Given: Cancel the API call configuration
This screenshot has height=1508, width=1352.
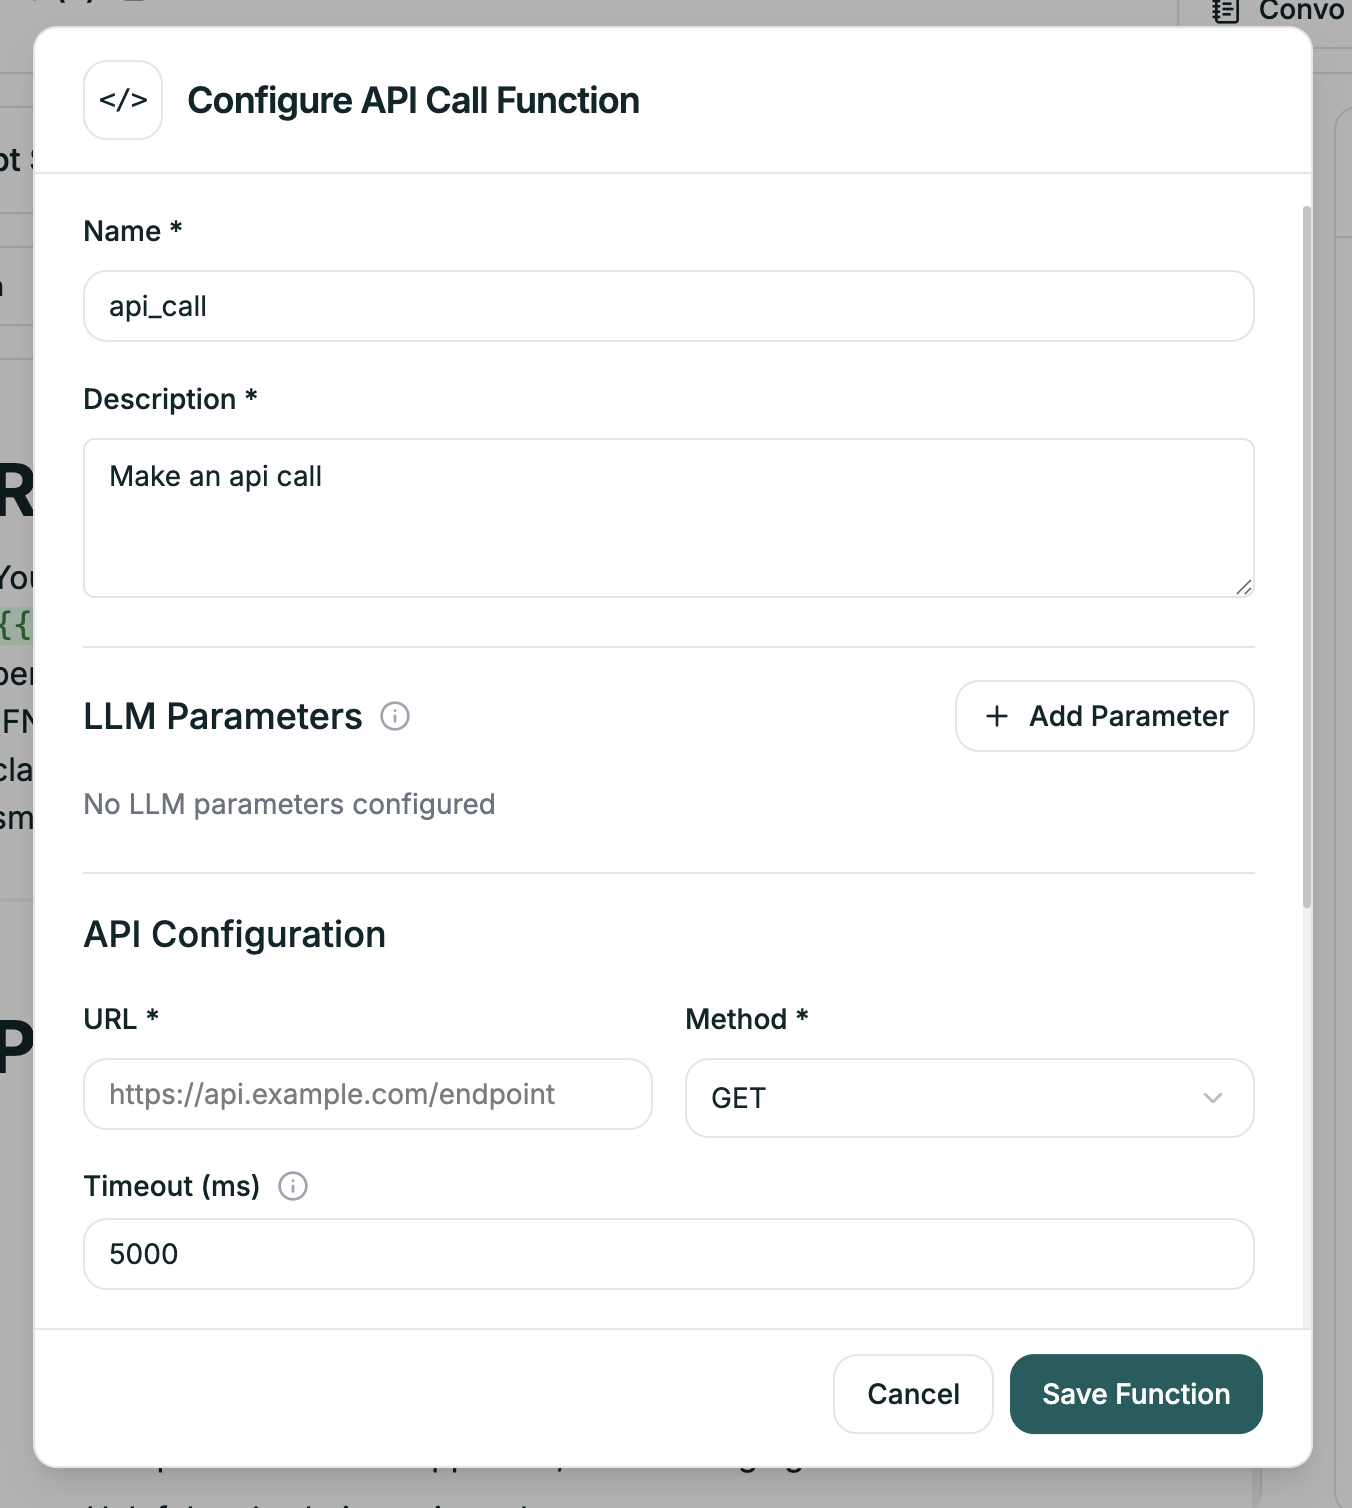Looking at the screenshot, I should 912,1394.
